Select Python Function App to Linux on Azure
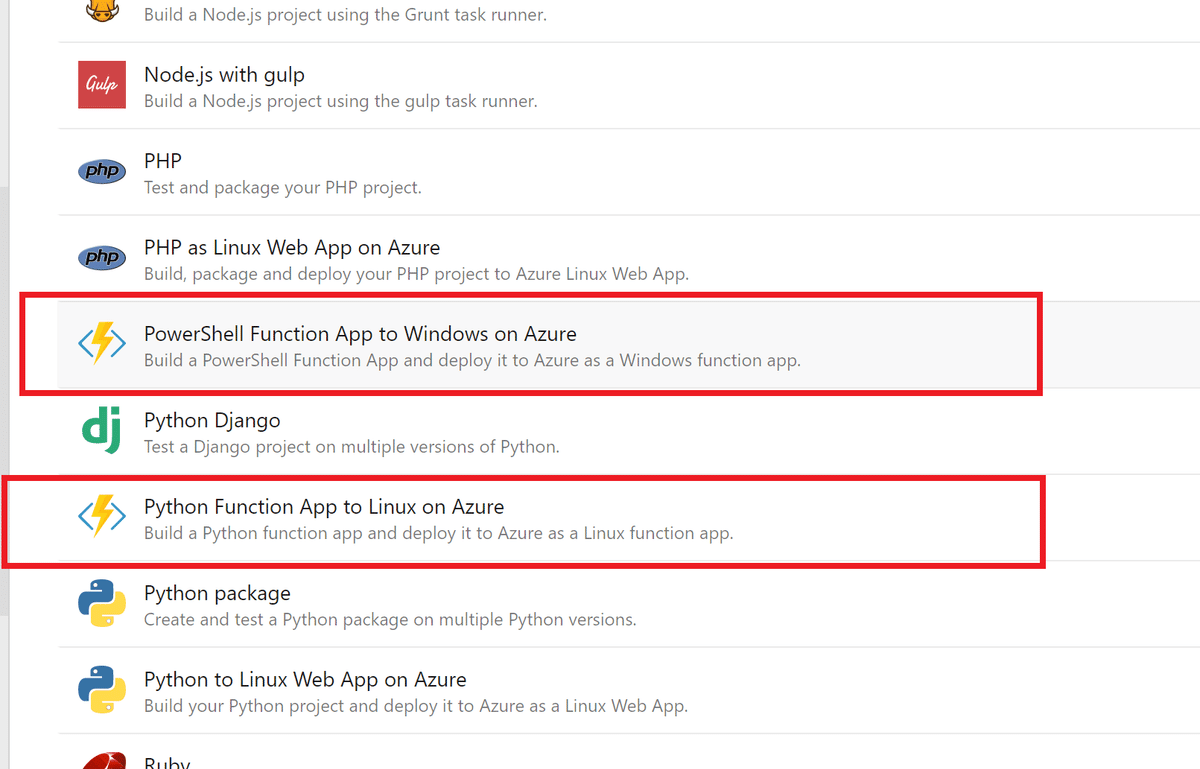Screen dimensions: 1200x769 [324, 507]
